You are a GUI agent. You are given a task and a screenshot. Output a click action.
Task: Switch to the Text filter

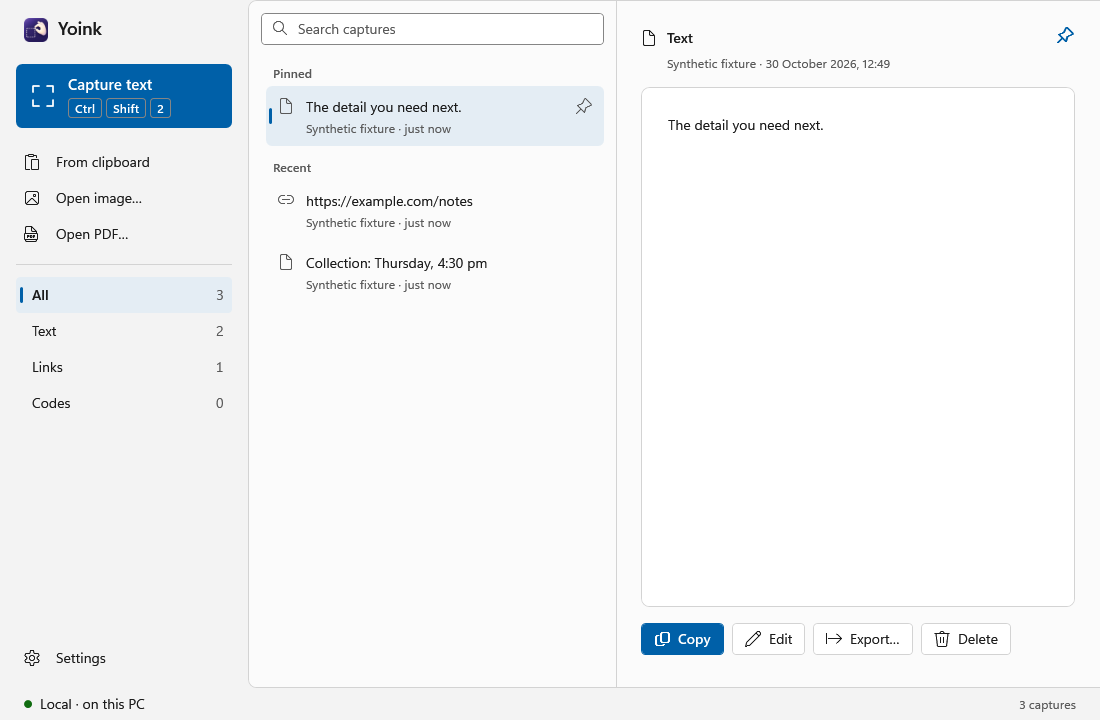tap(123, 331)
